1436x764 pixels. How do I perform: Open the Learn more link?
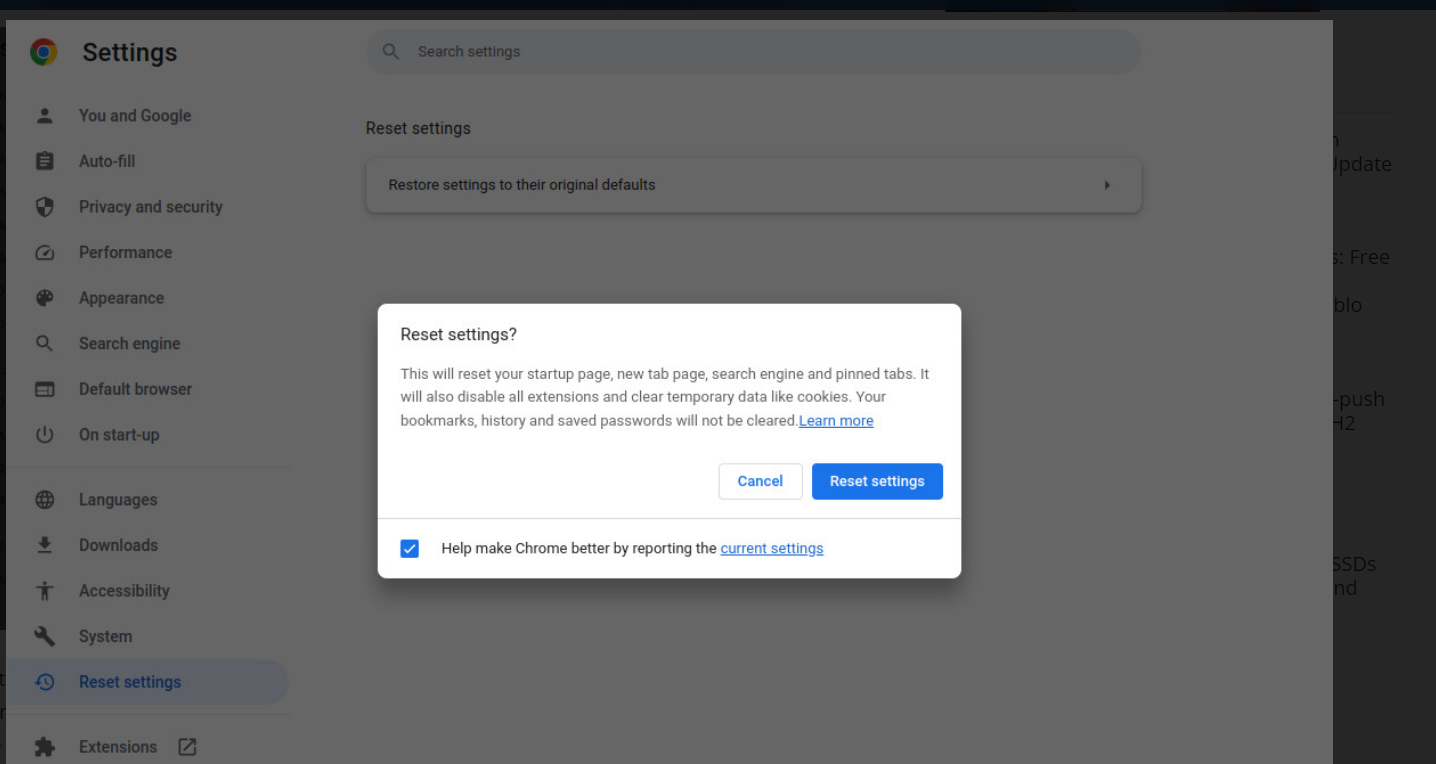[x=836, y=421]
